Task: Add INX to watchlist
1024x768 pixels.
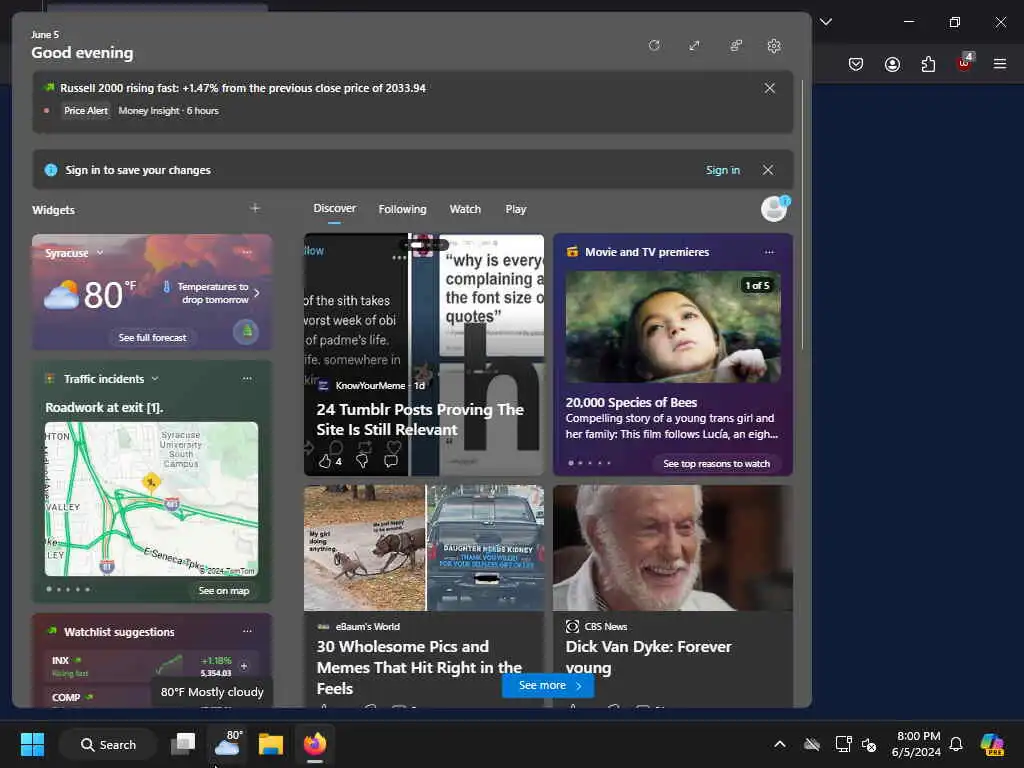Action: [x=244, y=666]
